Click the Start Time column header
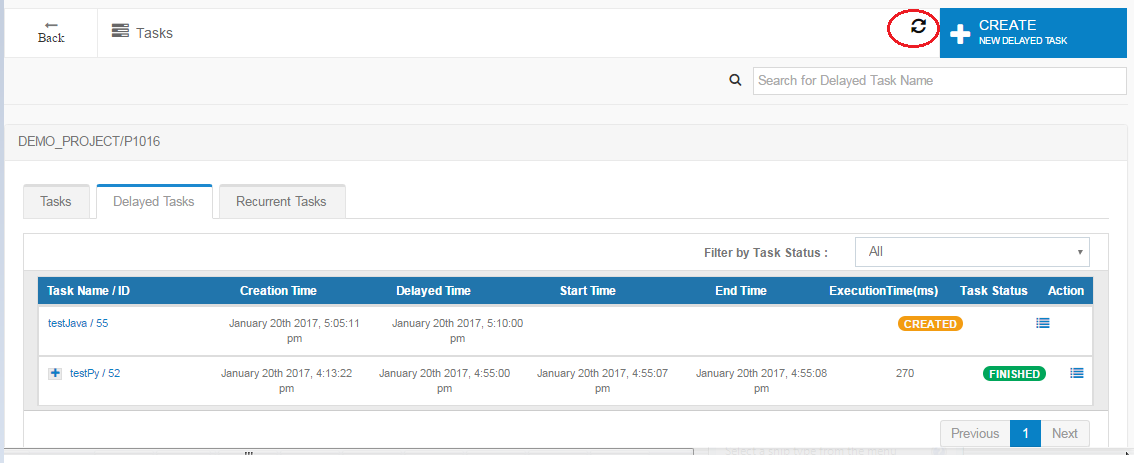This screenshot has width=1145, height=463. pyautogui.click(x=588, y=291)
